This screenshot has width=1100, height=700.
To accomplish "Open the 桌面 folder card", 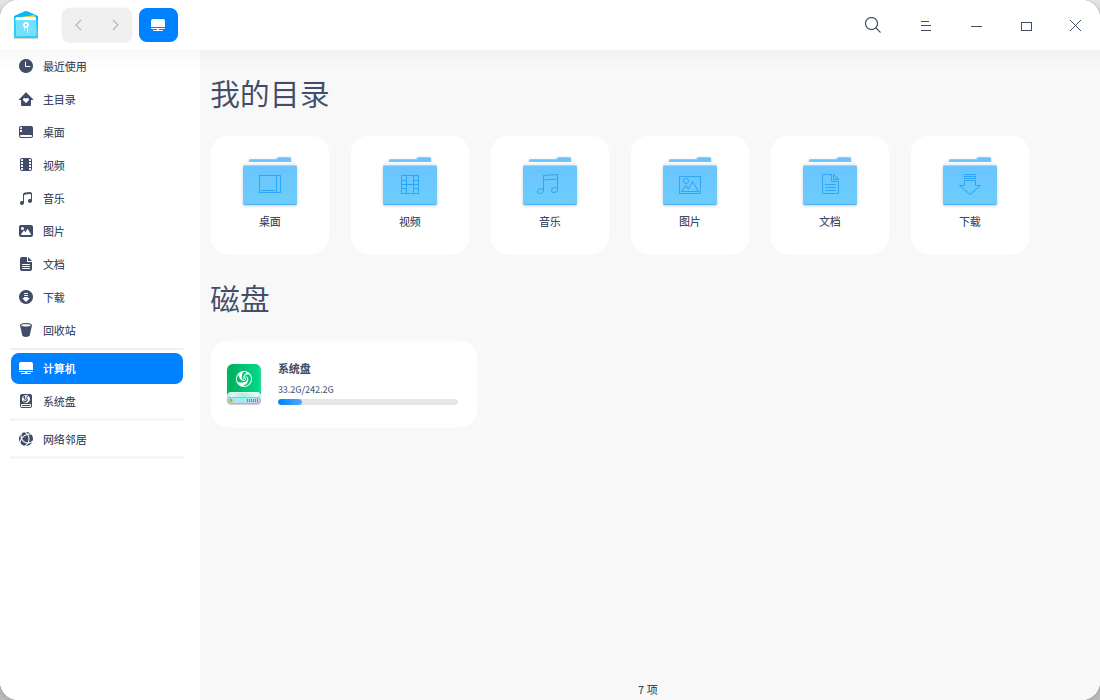I will pos(270,195).
